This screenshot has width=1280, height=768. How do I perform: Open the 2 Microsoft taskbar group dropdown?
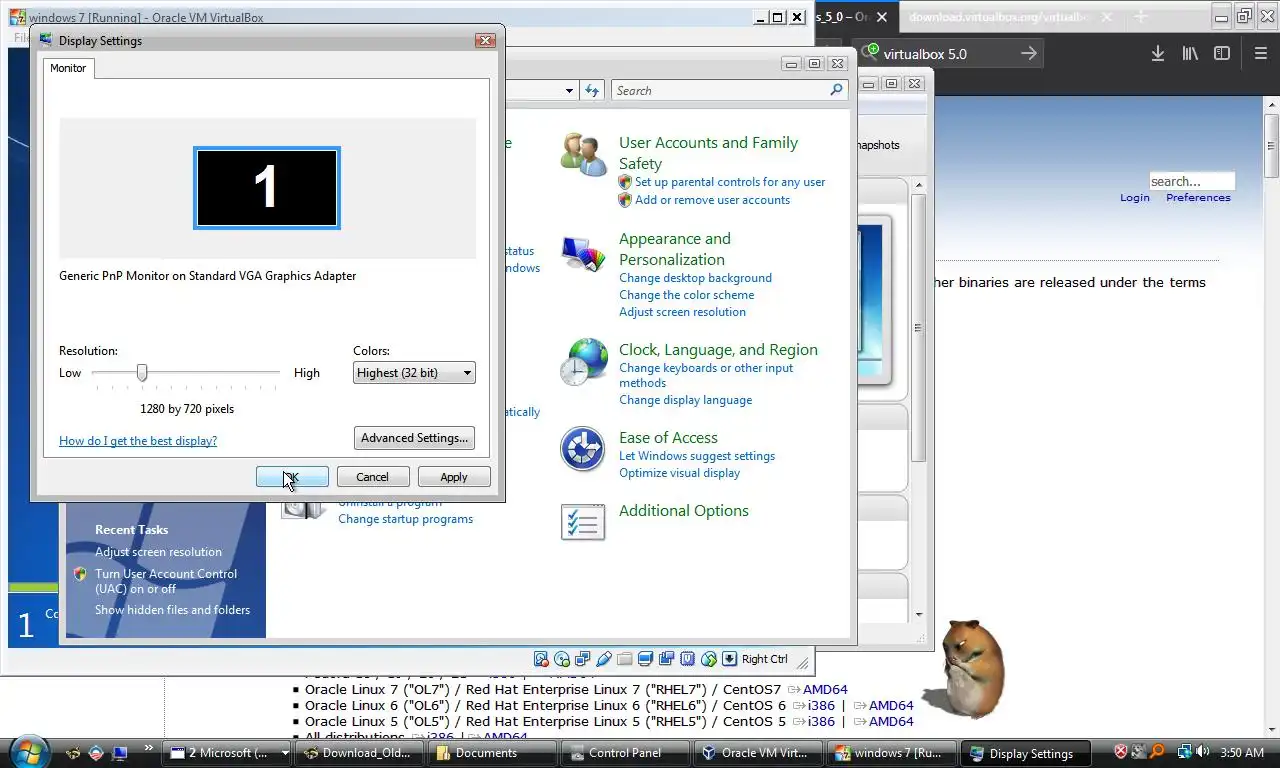pos(285,753)
